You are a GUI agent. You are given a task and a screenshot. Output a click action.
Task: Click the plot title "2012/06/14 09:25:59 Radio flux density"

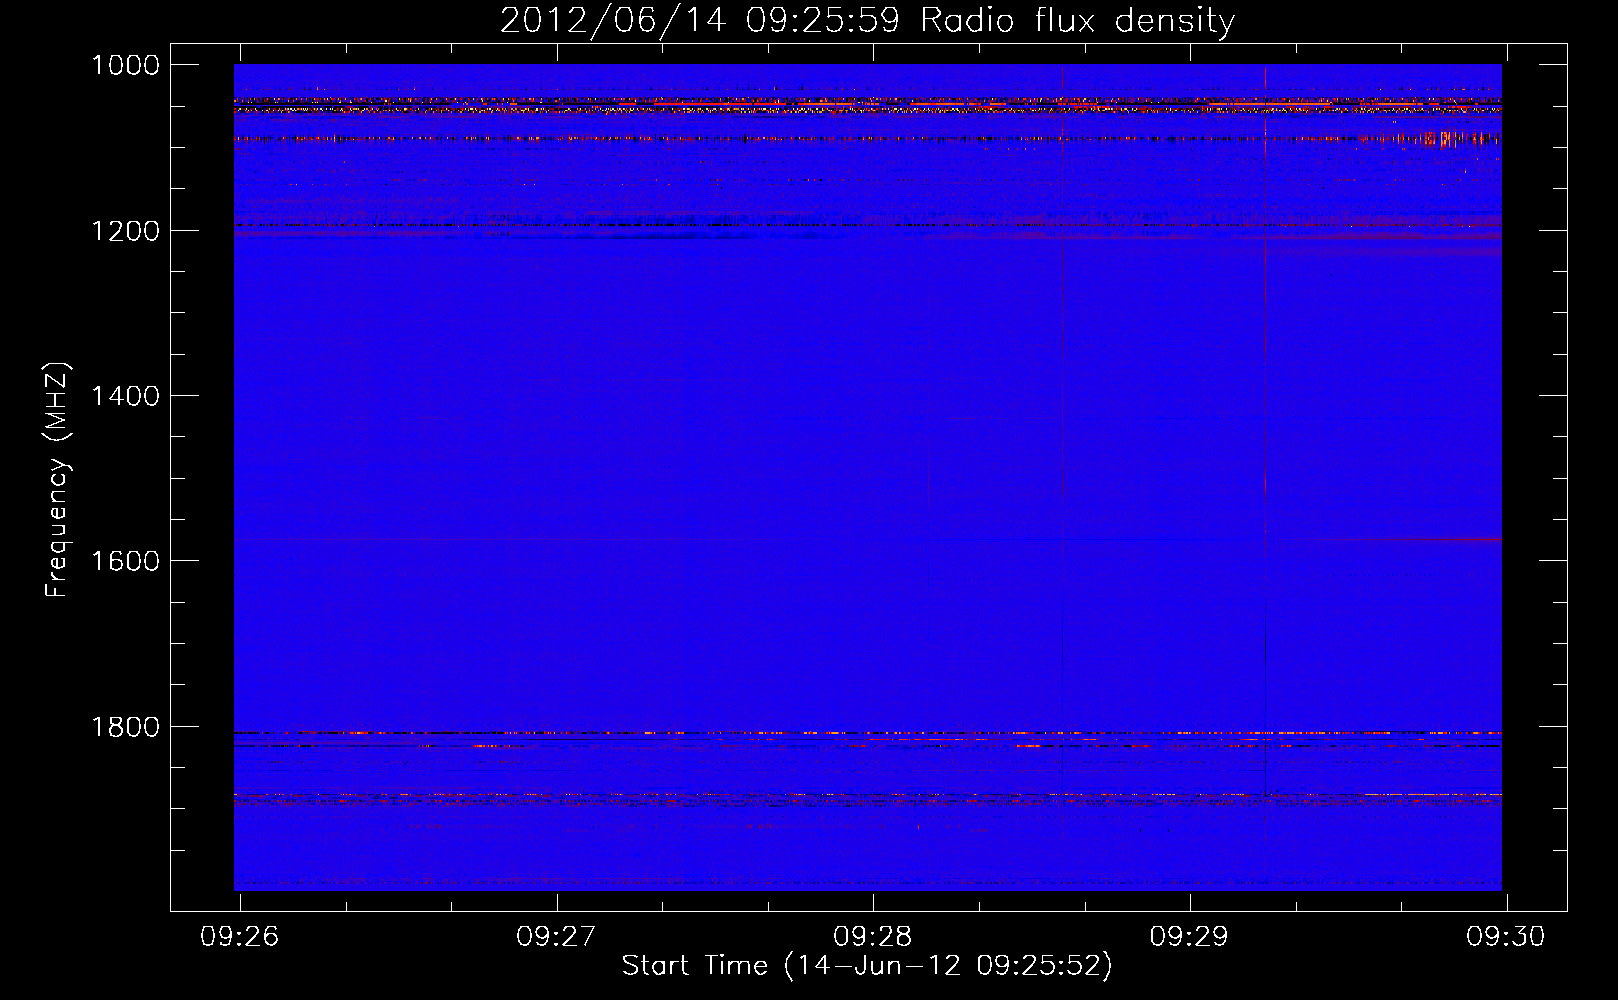click(x=867, y=20)
